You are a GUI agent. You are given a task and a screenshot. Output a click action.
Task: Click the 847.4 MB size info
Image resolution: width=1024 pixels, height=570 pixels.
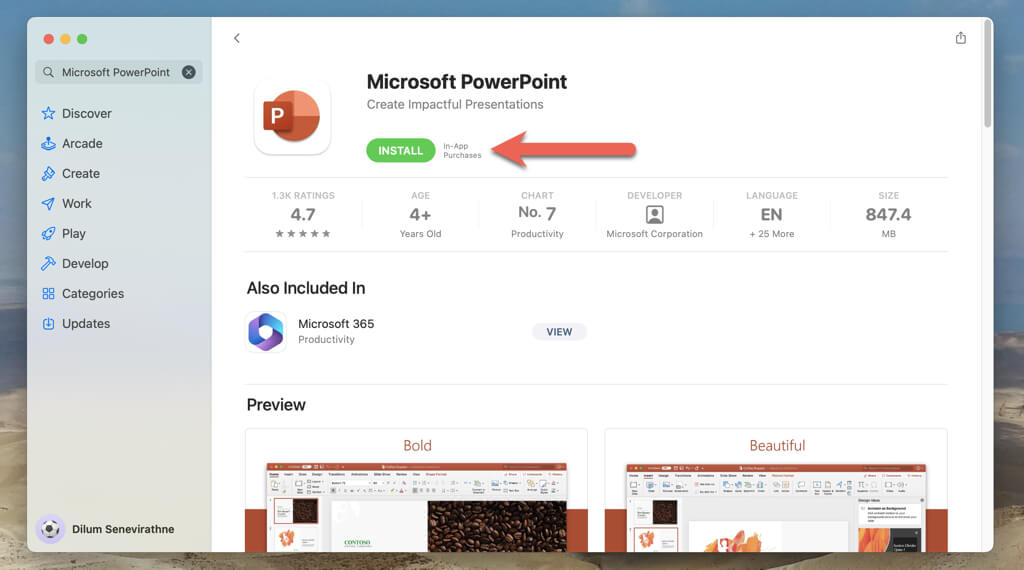[888, 215]
